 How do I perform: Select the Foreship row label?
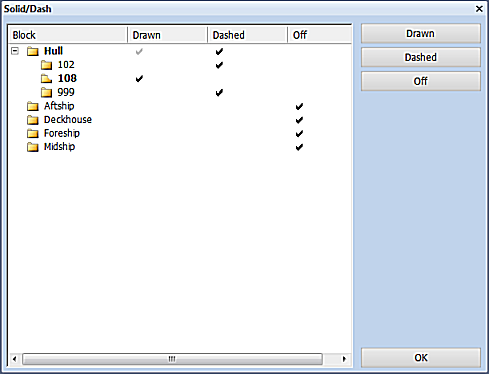(62, 133)
